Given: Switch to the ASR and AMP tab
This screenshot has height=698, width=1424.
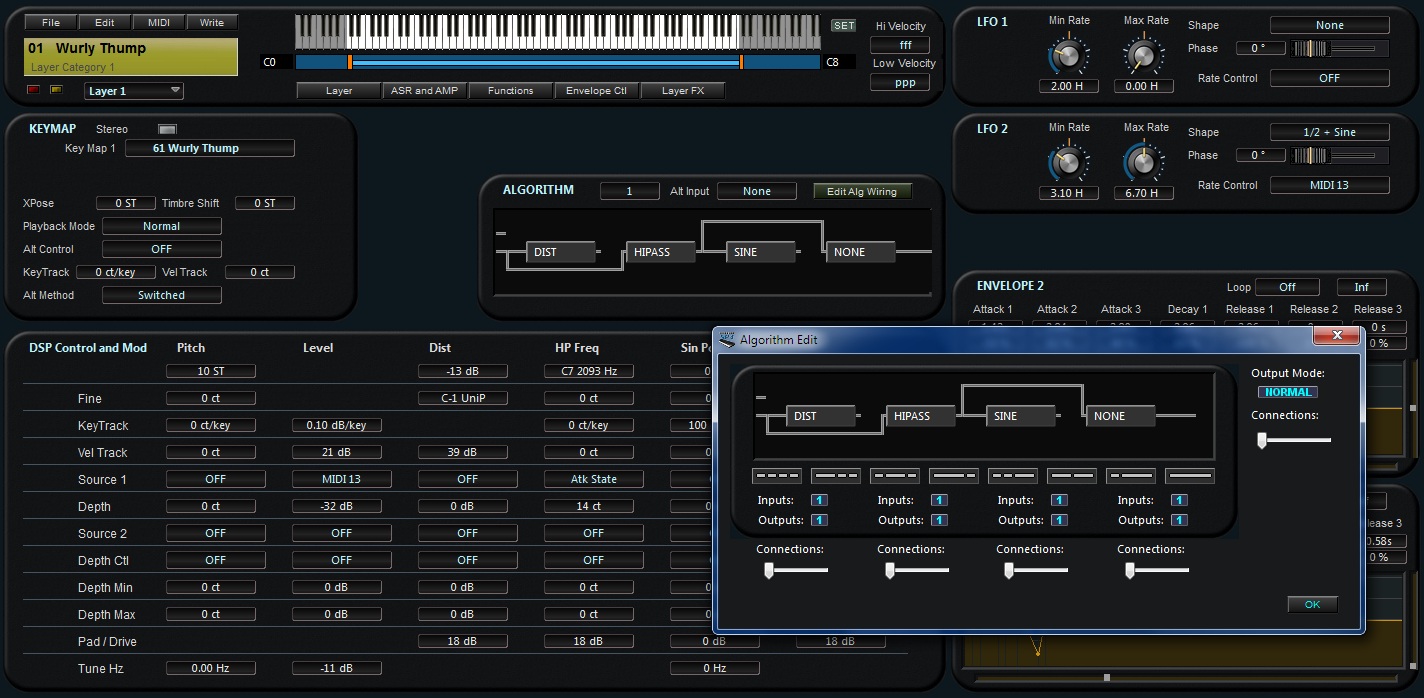Looking at the screenshot, I should [424, 91].
